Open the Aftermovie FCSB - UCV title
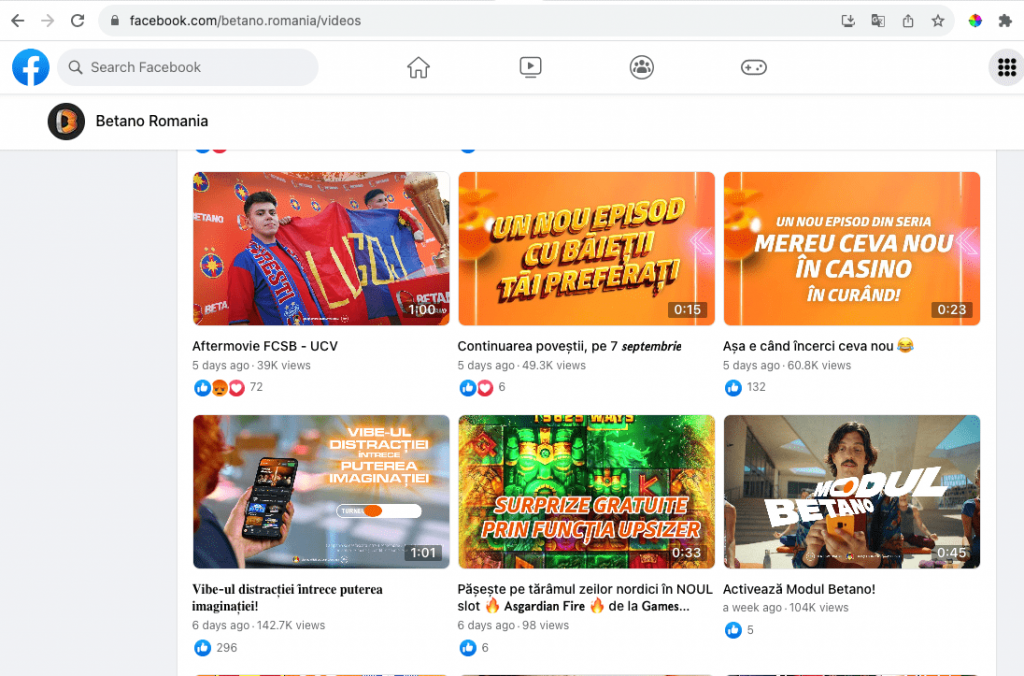 [264, 346]
